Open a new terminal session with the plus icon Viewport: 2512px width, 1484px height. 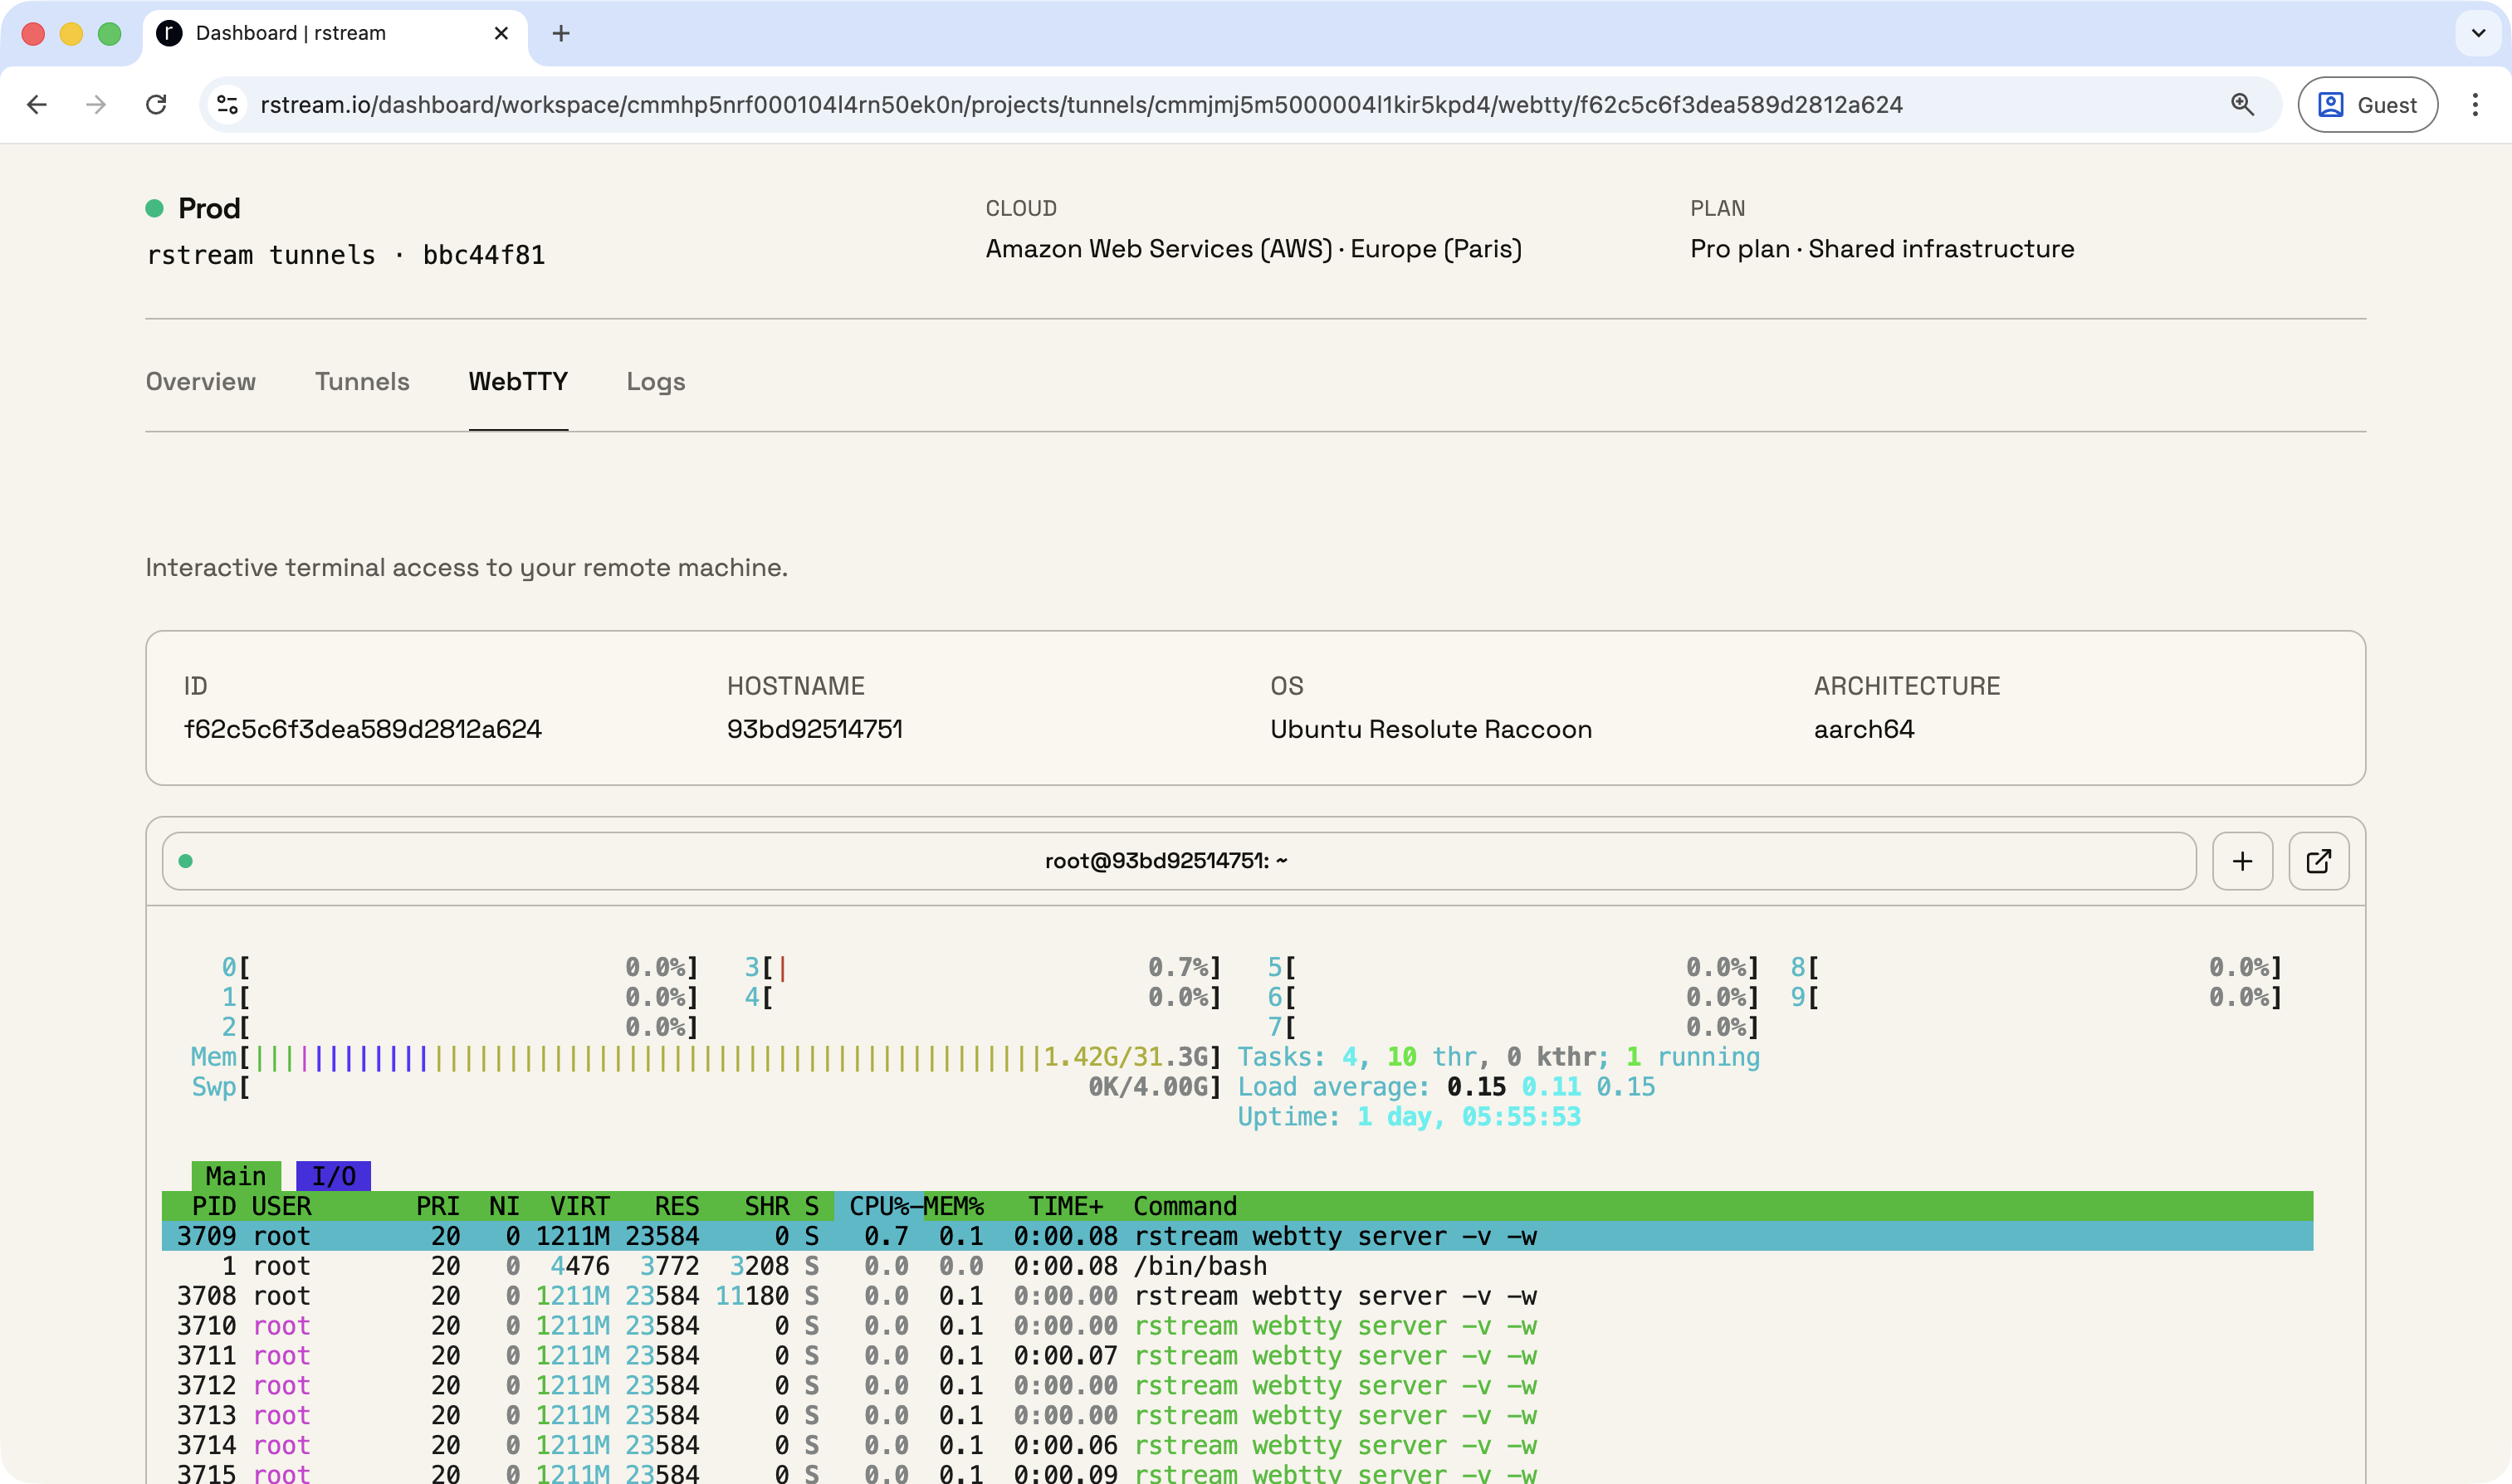[2242, 860]
